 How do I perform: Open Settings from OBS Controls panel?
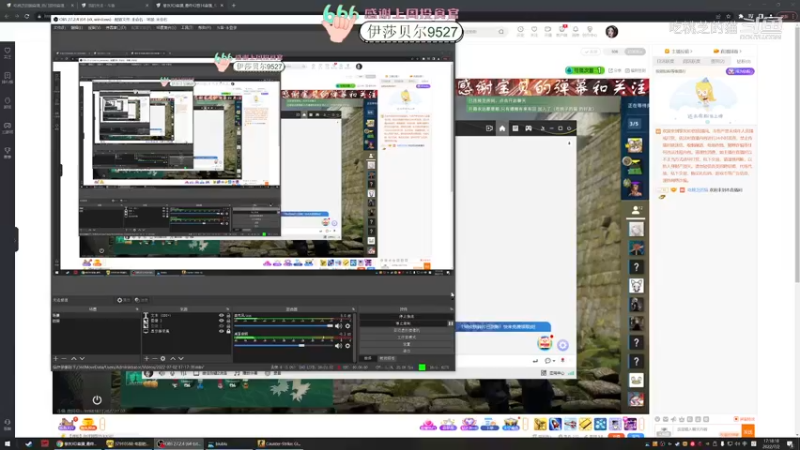[406, 344]
